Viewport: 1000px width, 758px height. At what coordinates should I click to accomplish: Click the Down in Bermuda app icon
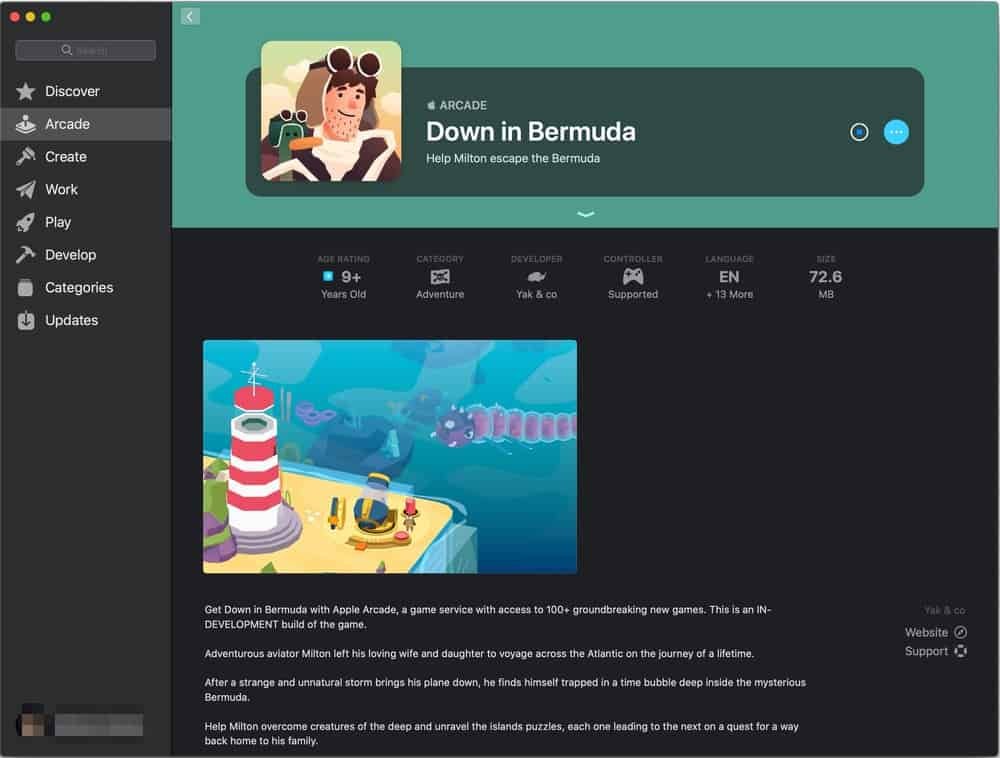click(x=331, y=112)
